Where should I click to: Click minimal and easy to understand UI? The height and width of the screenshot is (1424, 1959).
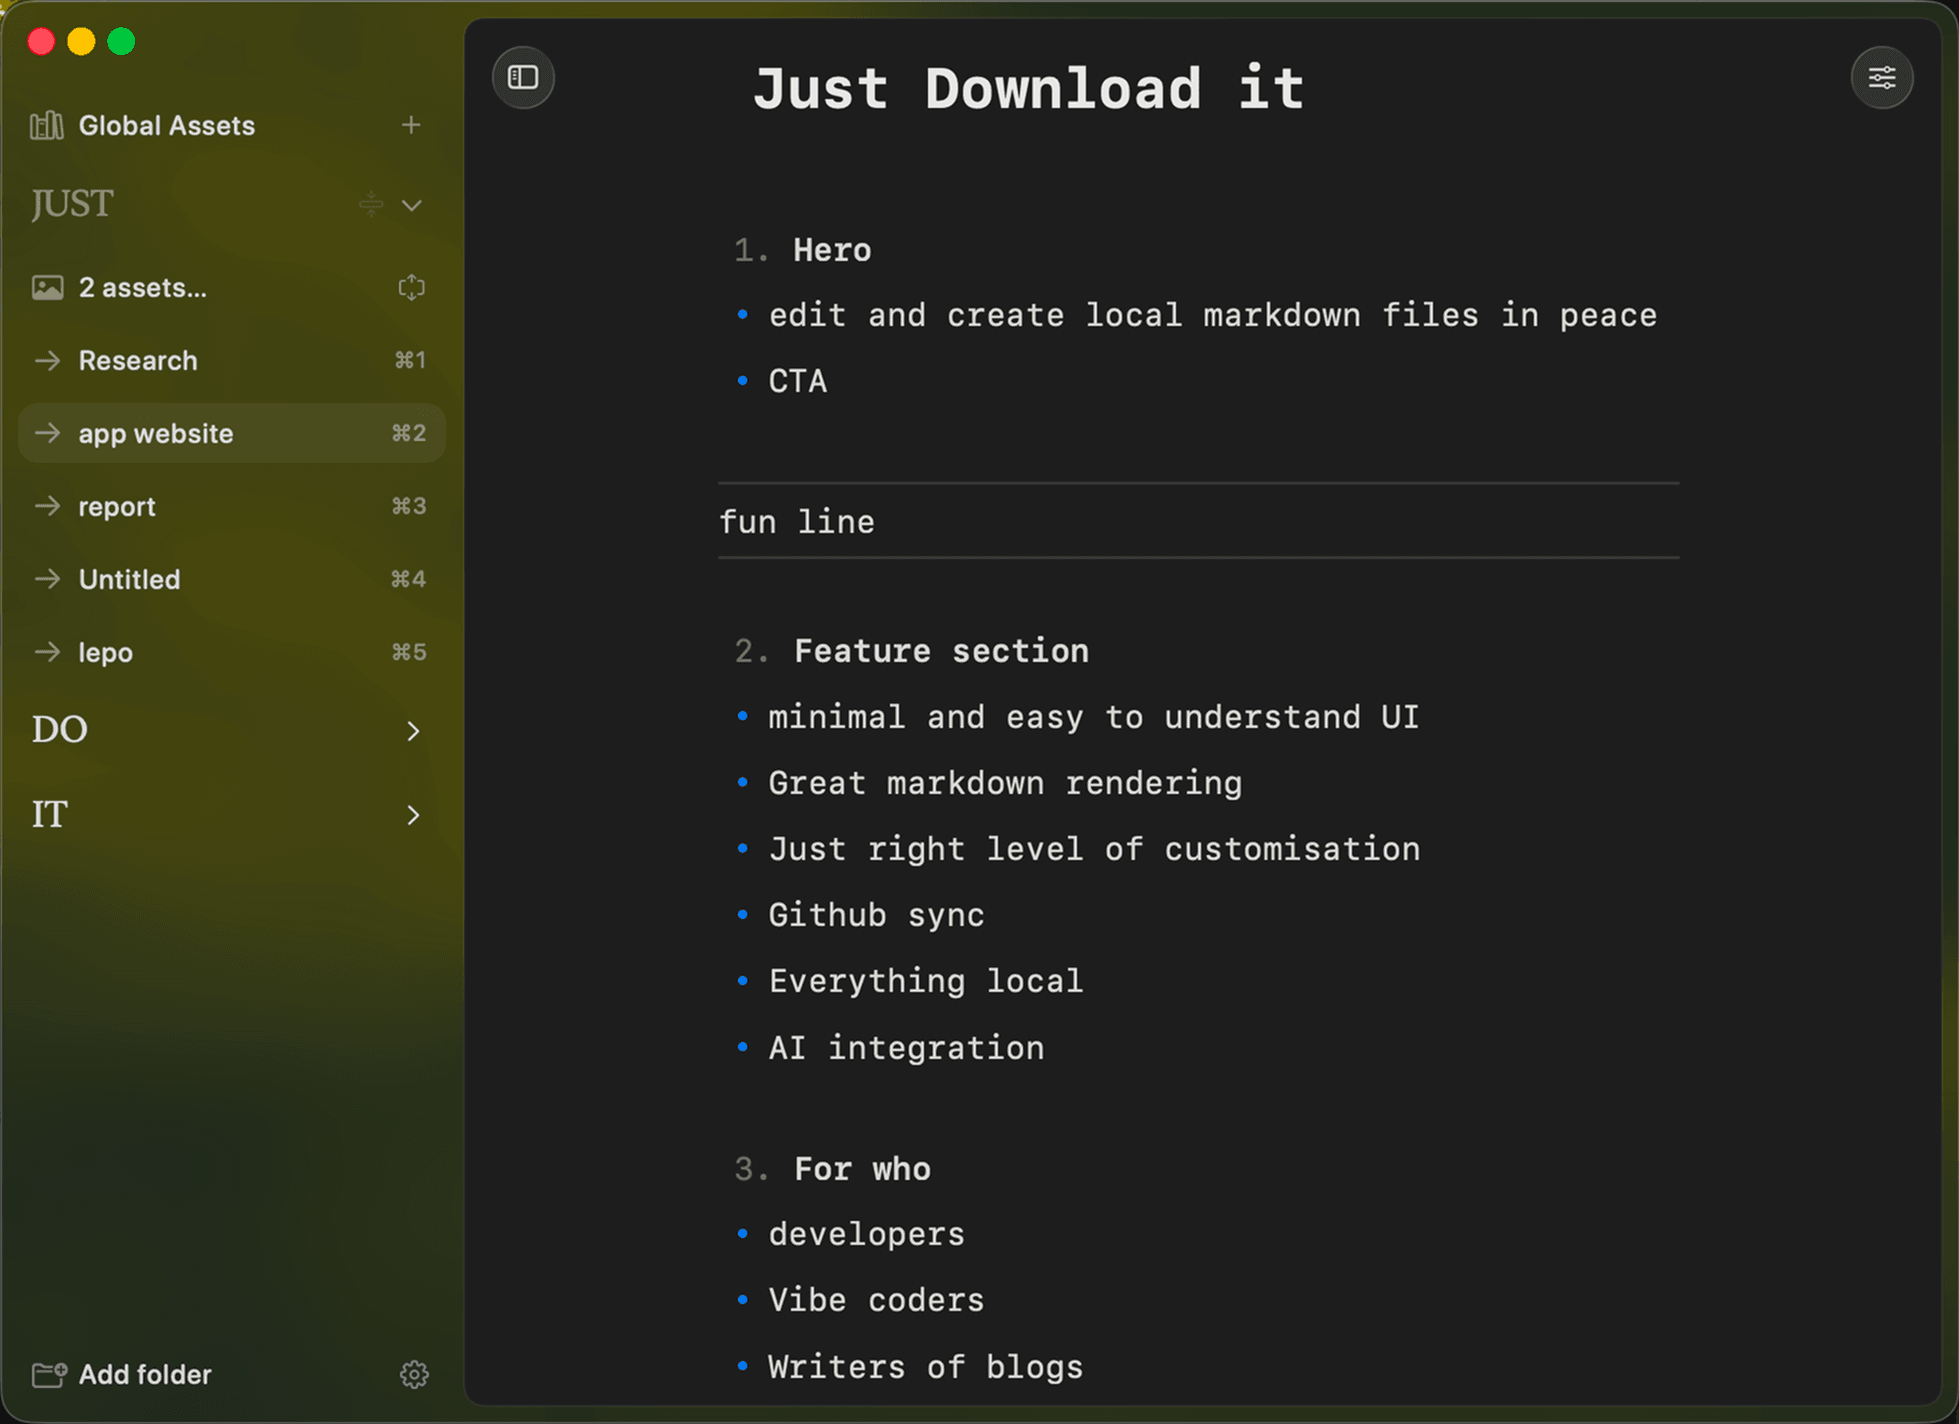1094,717
